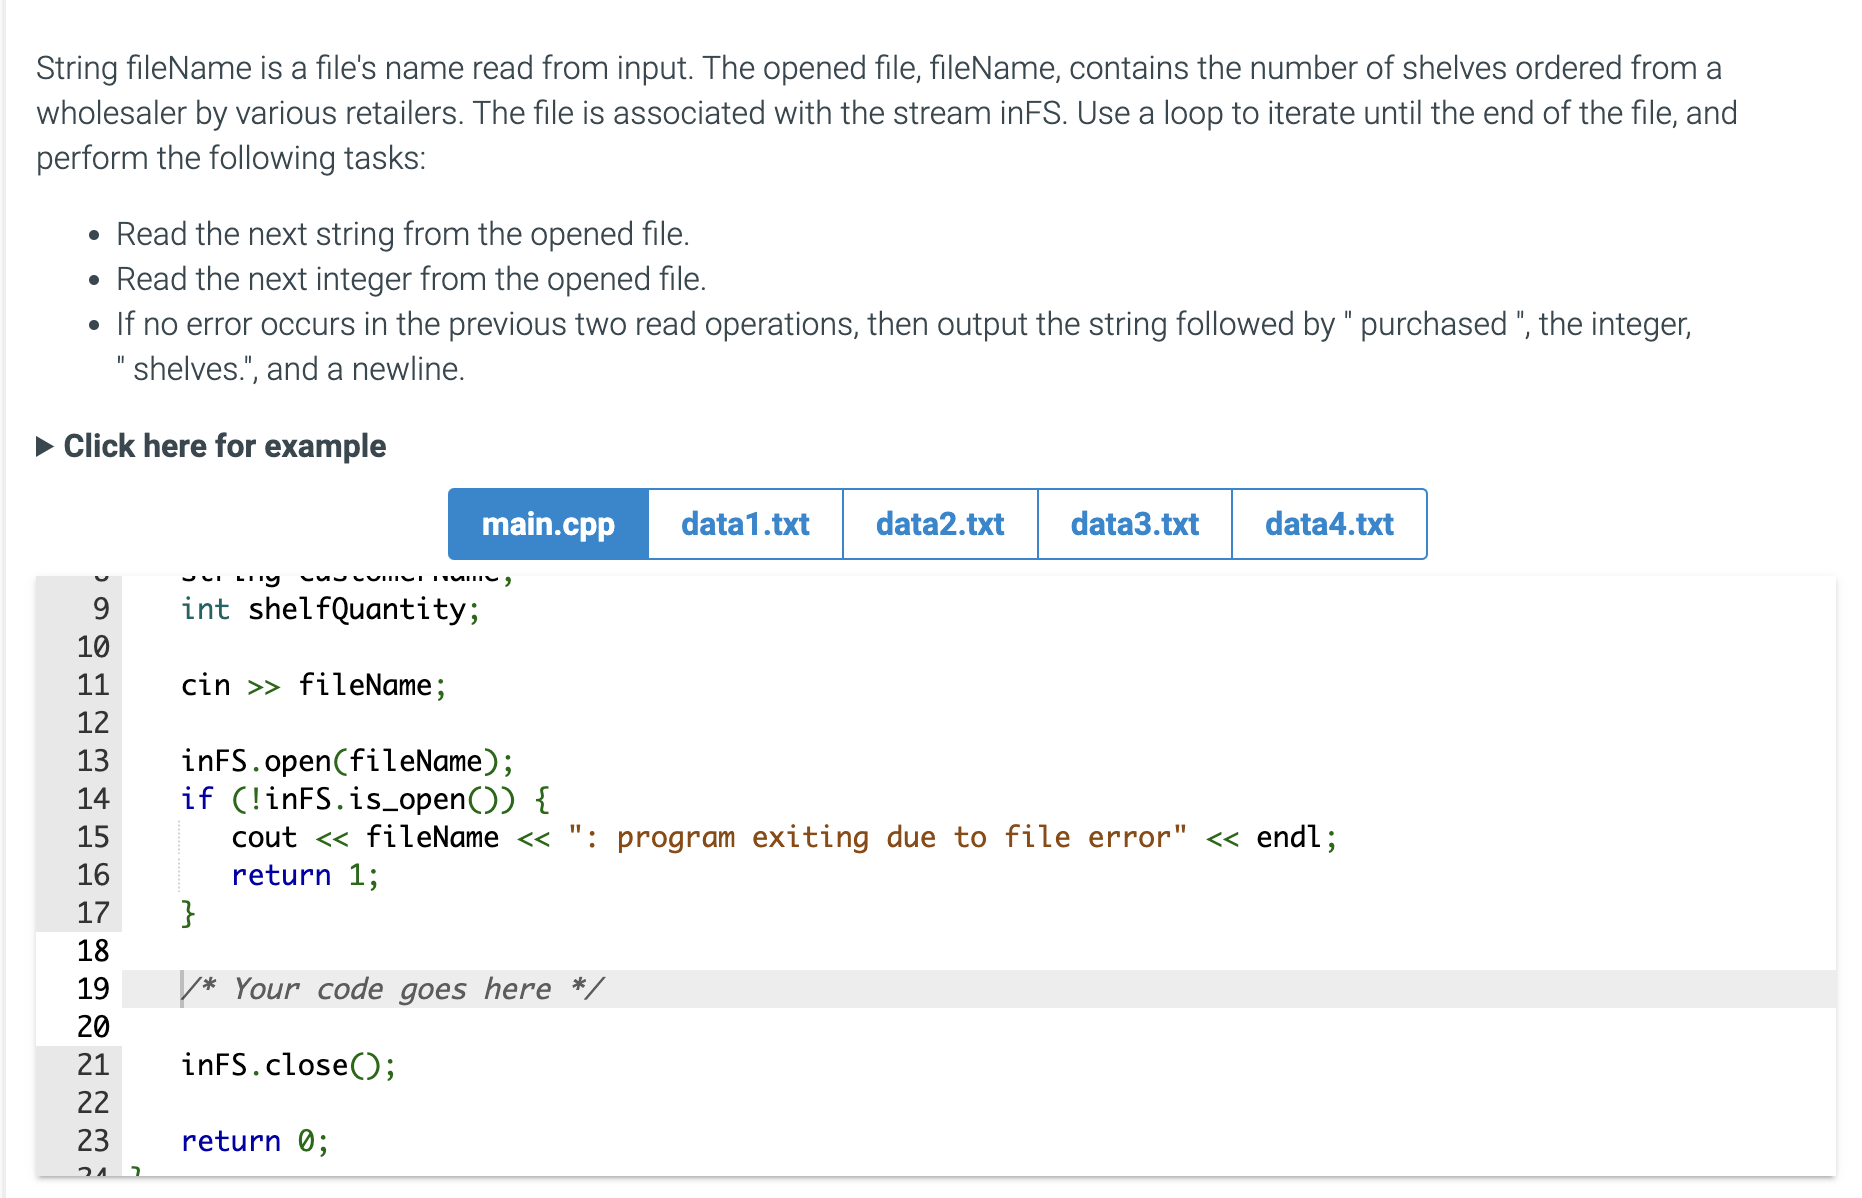The height and width of the screenshot is (1198, 1862).
Task: Click line number 19 in the gutter
Action: [x=92, y=988]
